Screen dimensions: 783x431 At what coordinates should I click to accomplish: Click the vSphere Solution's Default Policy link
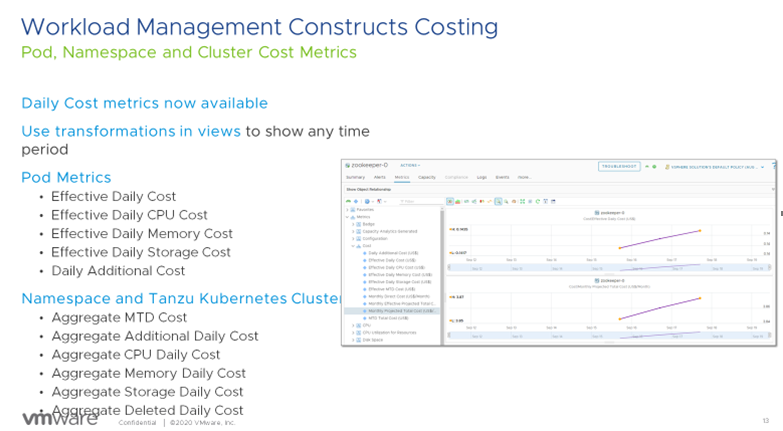[x=714, y=167]
